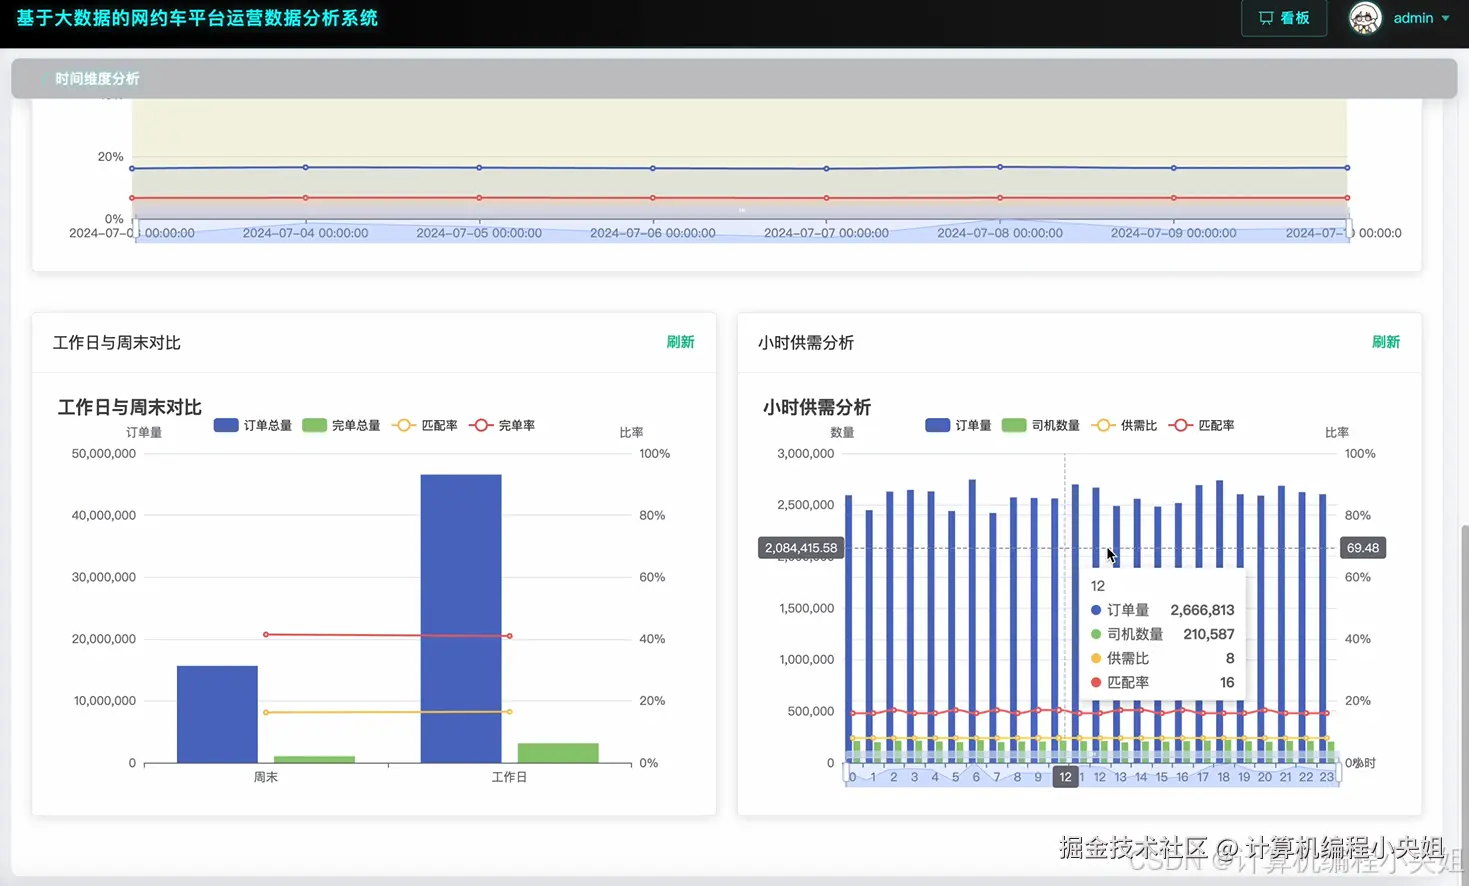Toggle 匹配率 legend in weekday chart
The height and width of the screenshot is (886, 1469).
click(x=425, y=425)
